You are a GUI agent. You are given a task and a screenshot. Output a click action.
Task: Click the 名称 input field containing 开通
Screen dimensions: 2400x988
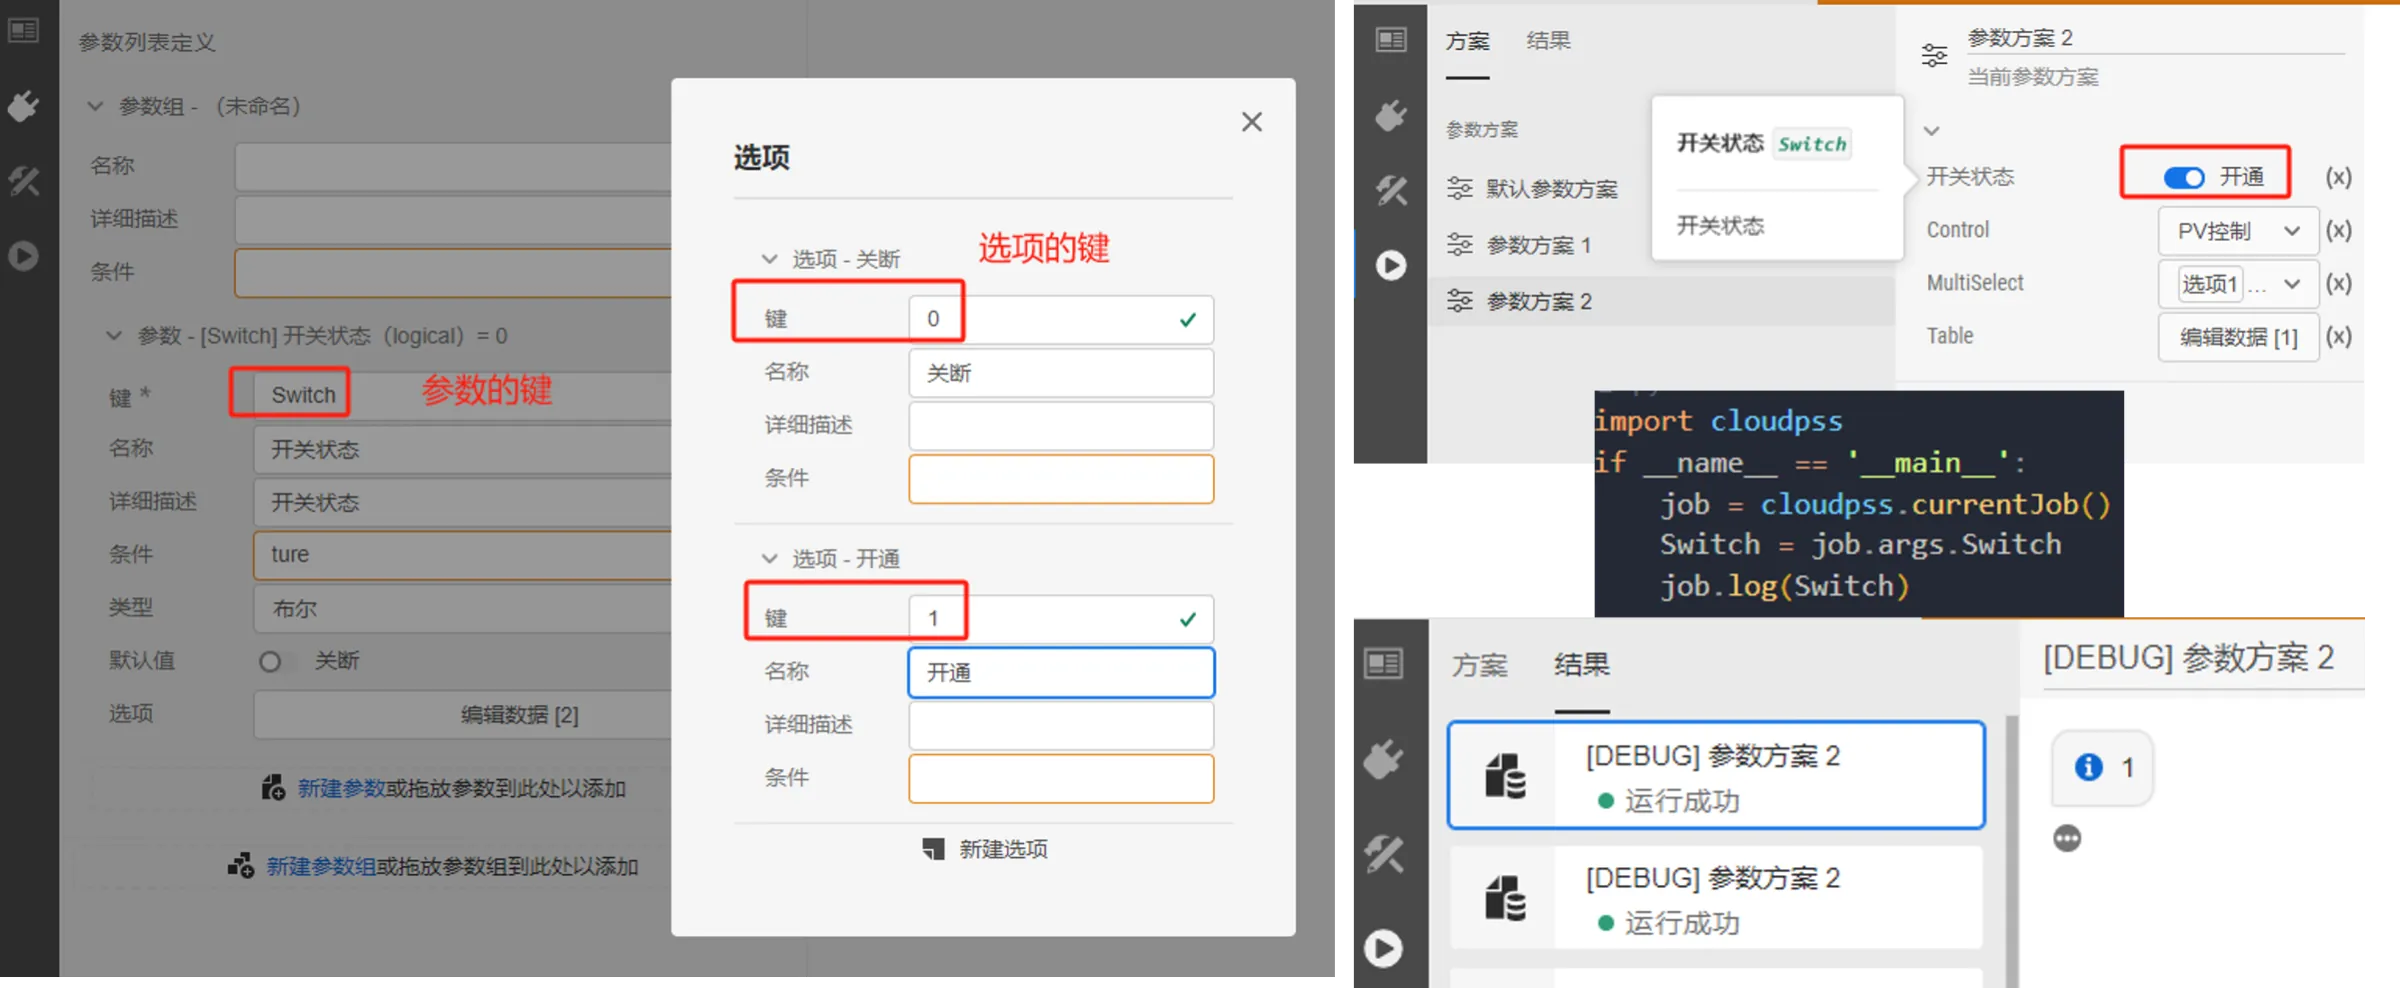[x=1060, y=672]
